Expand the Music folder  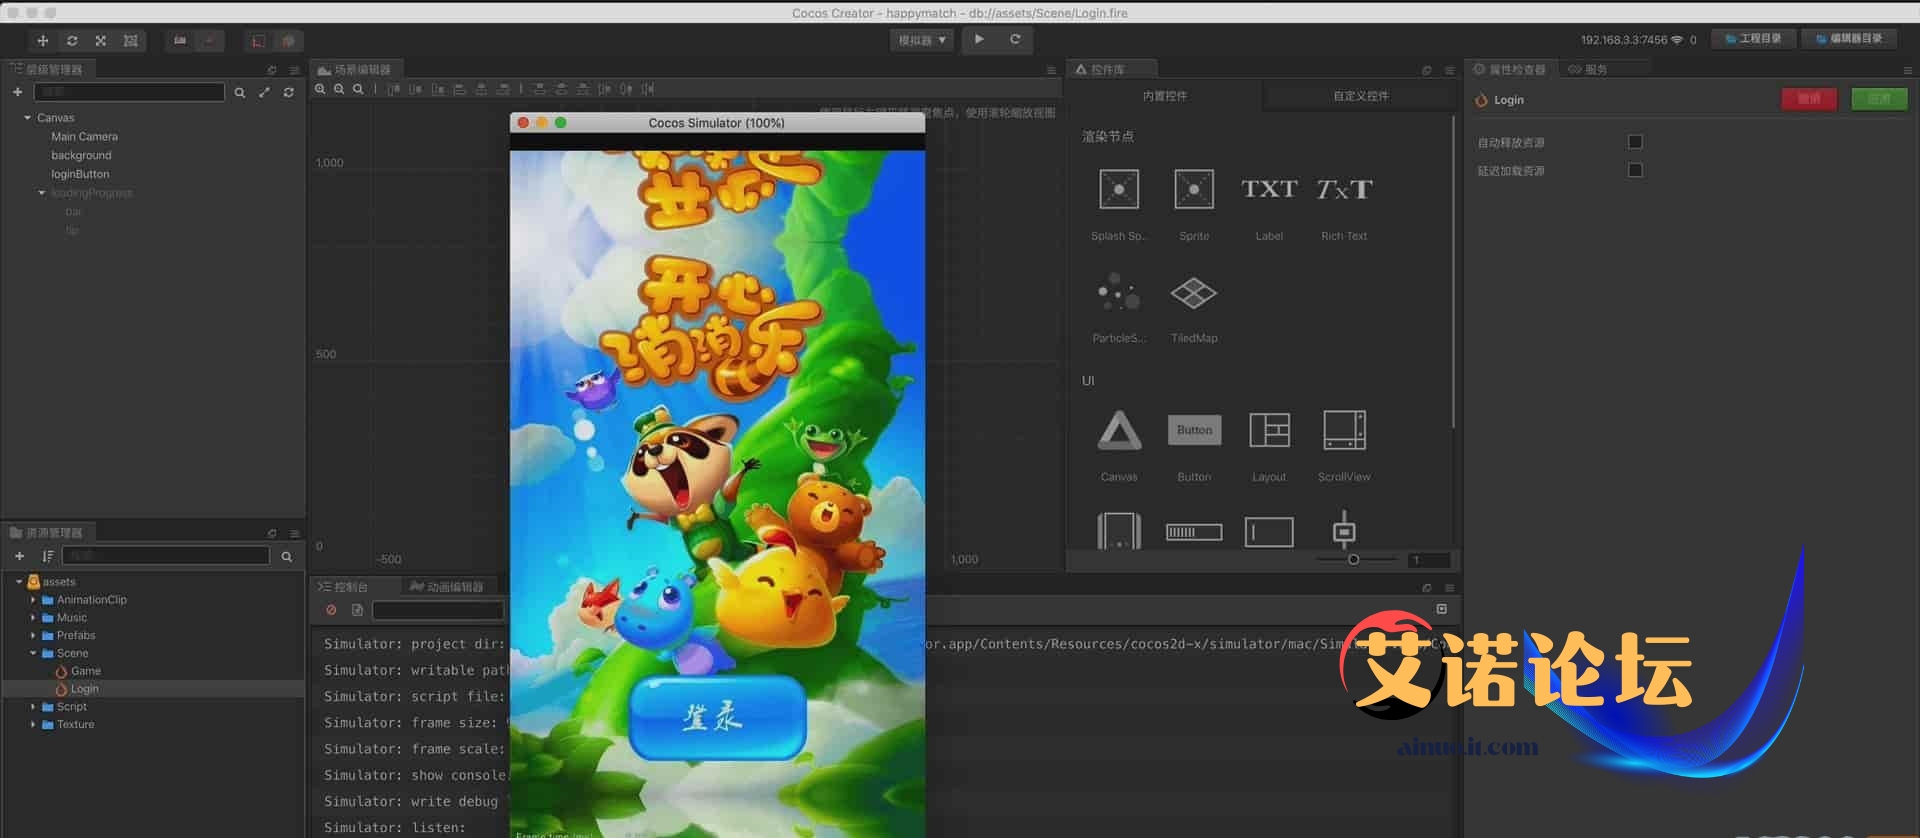tap(33, 618)
